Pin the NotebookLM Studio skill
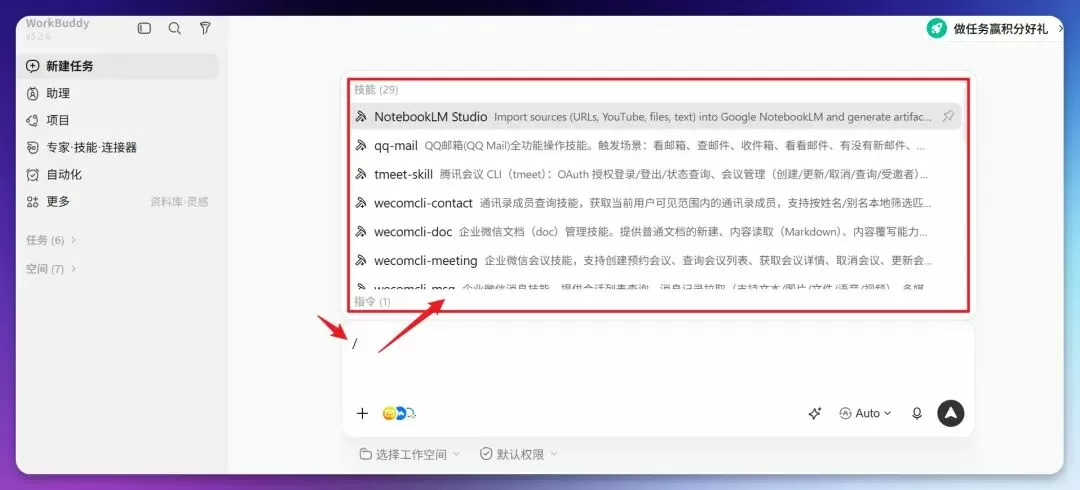The height and width of the screenshot is (490, 1080). tap(948, 116)
